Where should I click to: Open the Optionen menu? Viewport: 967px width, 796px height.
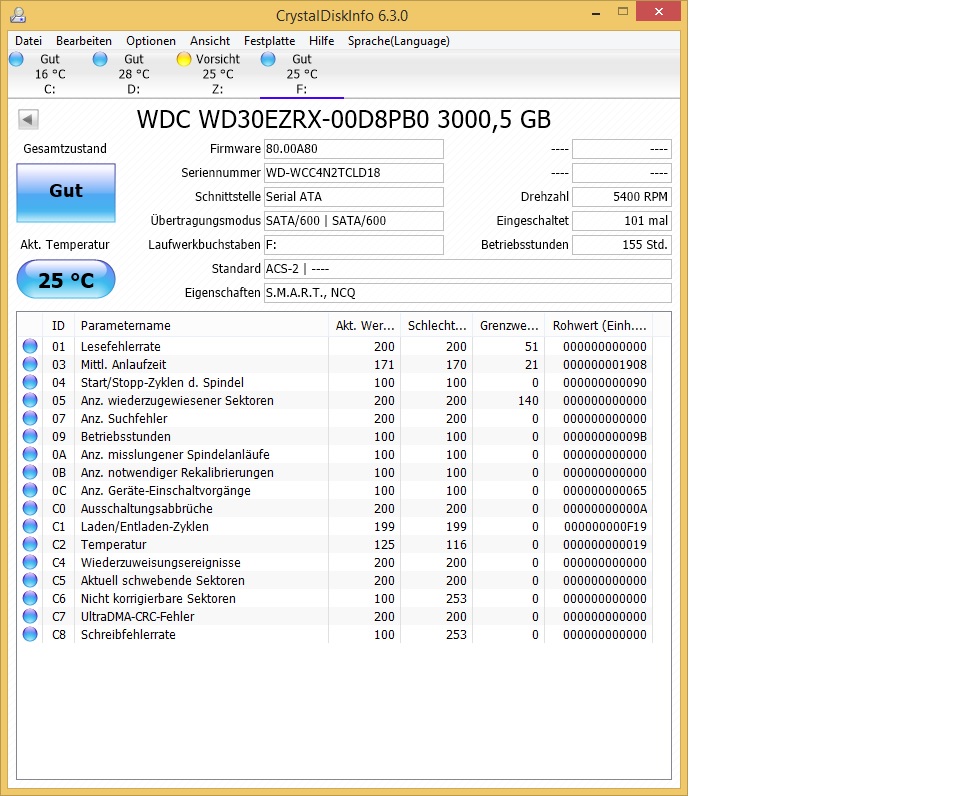click(151, 41)
